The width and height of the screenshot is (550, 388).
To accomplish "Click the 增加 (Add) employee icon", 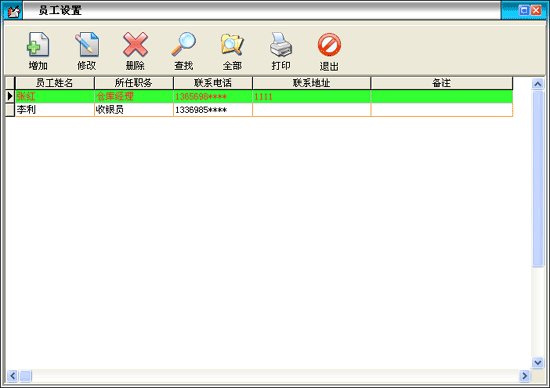I will coord(38,45).
